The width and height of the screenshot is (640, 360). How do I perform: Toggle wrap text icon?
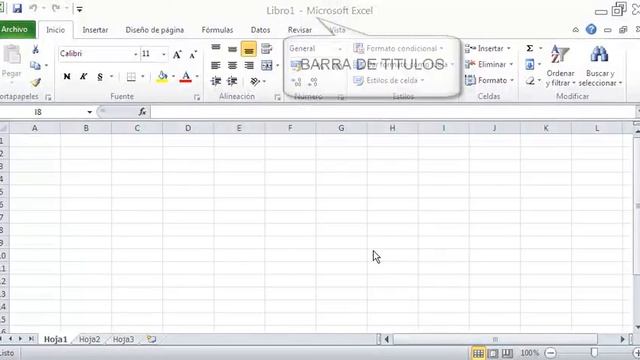tap(266, 49)
